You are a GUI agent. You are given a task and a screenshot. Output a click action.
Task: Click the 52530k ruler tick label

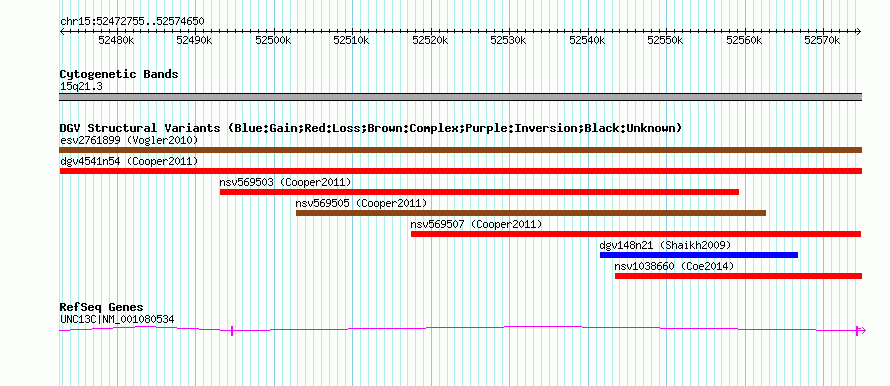point(509,40)
